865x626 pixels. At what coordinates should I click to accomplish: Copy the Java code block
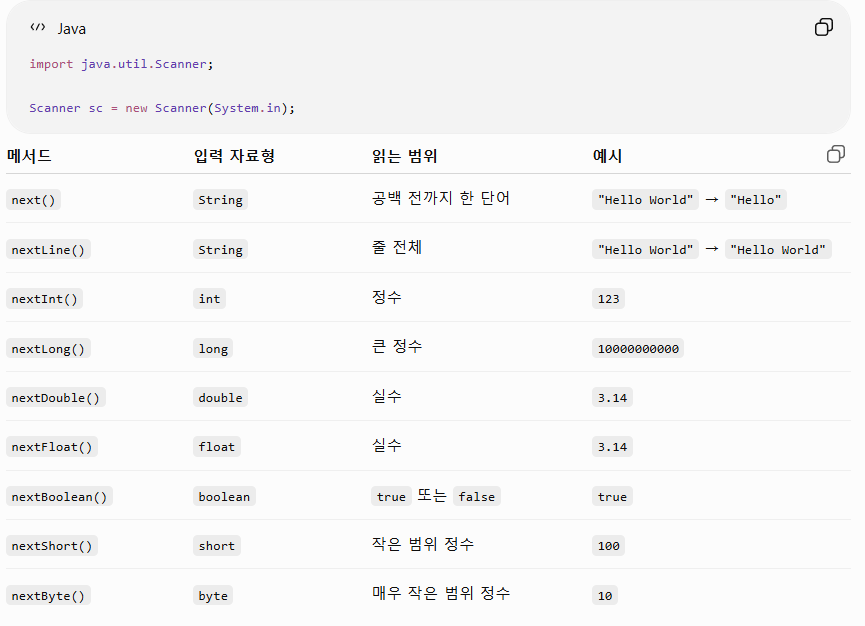tap(824, 27)
